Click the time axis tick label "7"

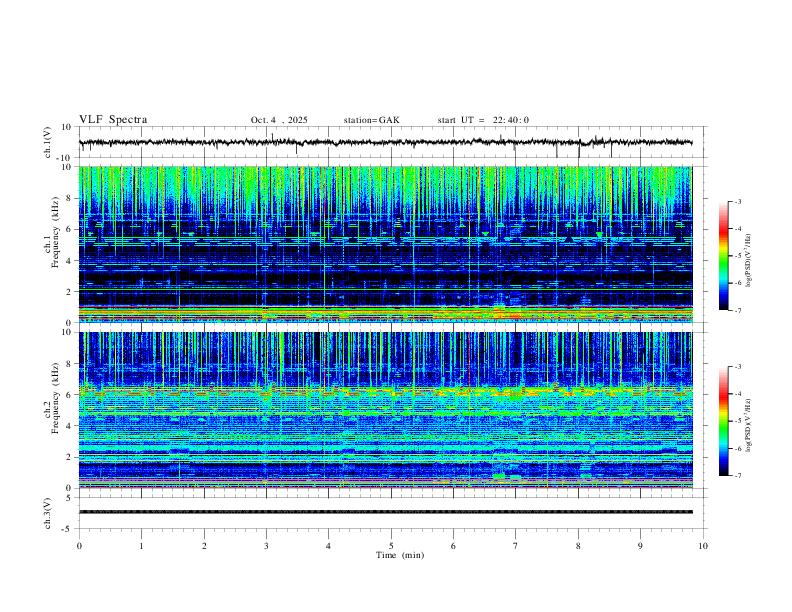point(516,546)
